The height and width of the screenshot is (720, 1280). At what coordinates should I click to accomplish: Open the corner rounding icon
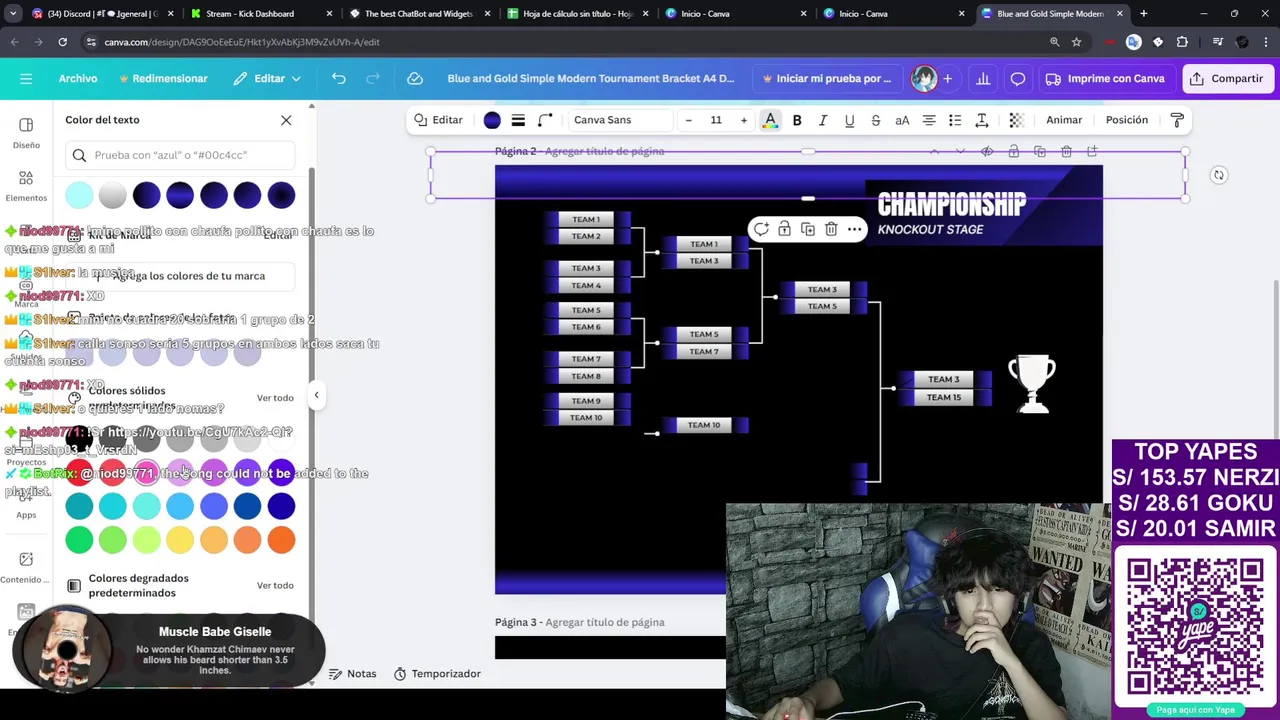pyautogui.click(x=545, y=120)
